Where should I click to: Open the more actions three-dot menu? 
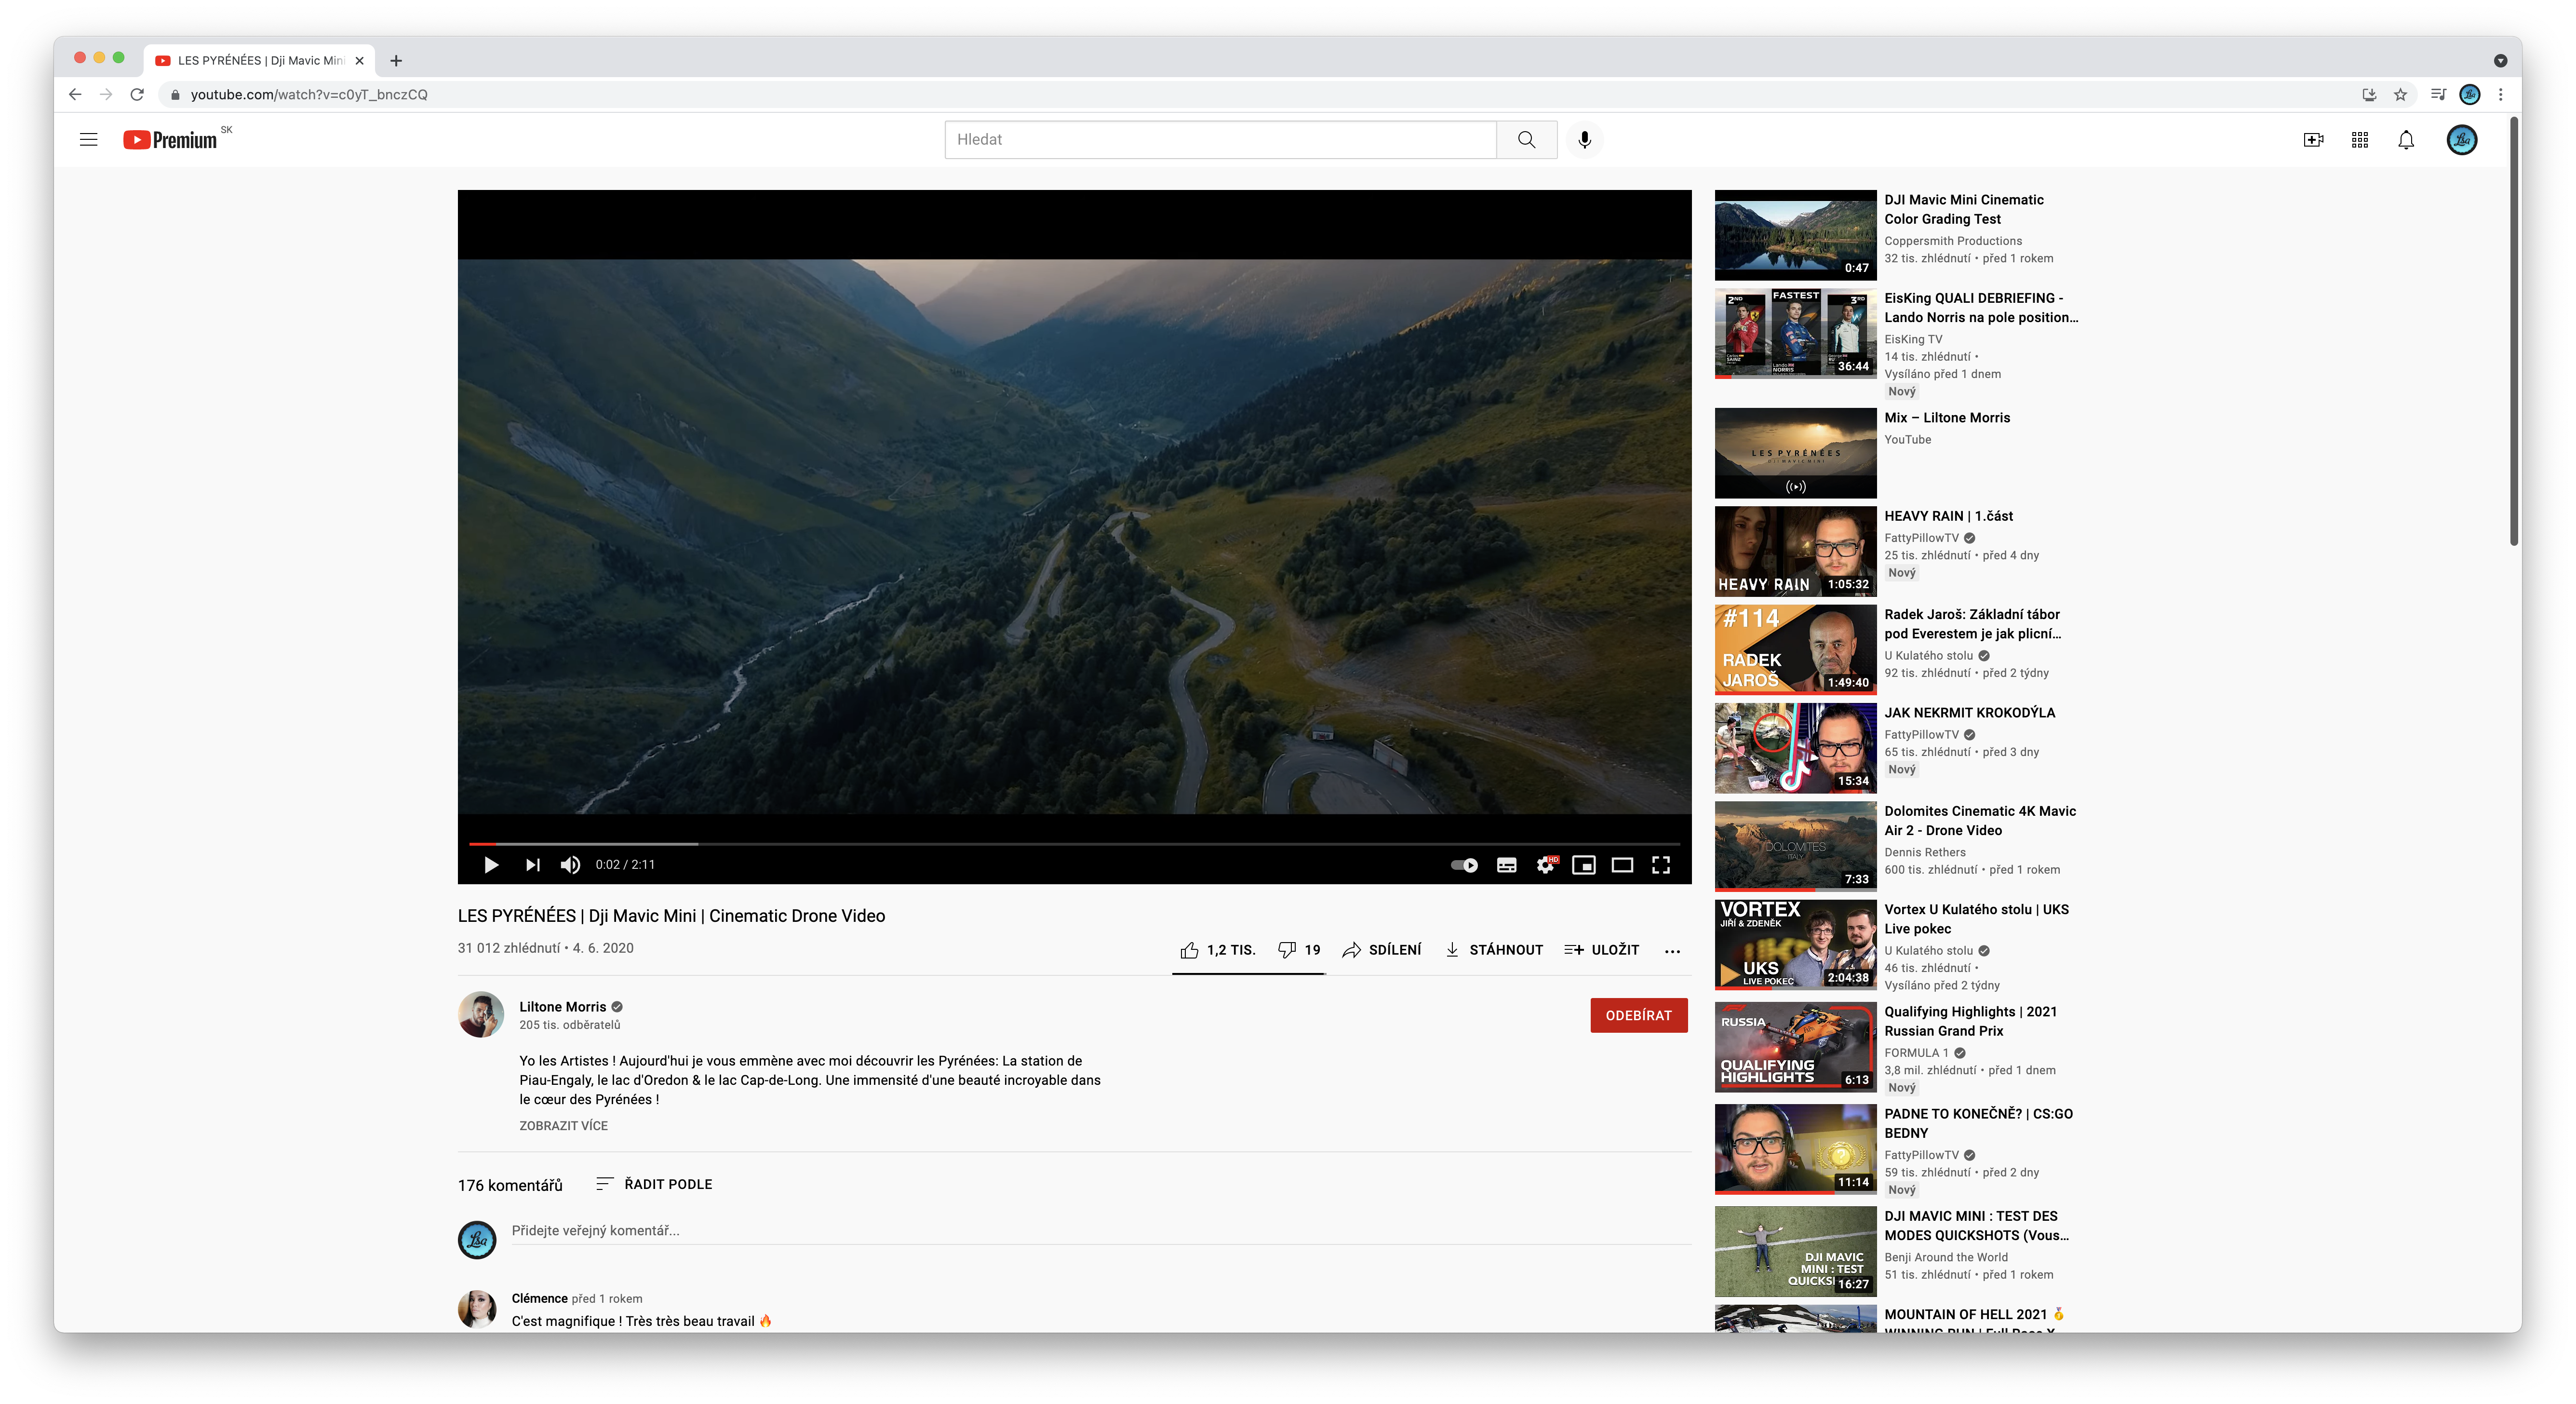(x=1672, y=951)
